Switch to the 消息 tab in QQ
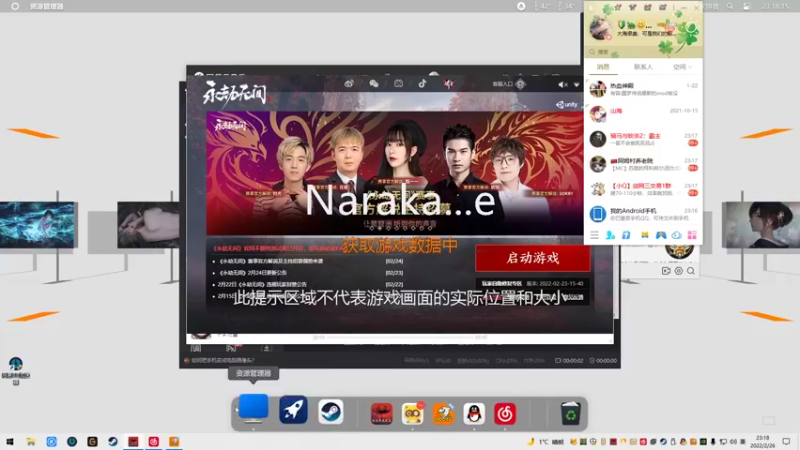Viewport: 800px width, 450px height. pos(603,67)
